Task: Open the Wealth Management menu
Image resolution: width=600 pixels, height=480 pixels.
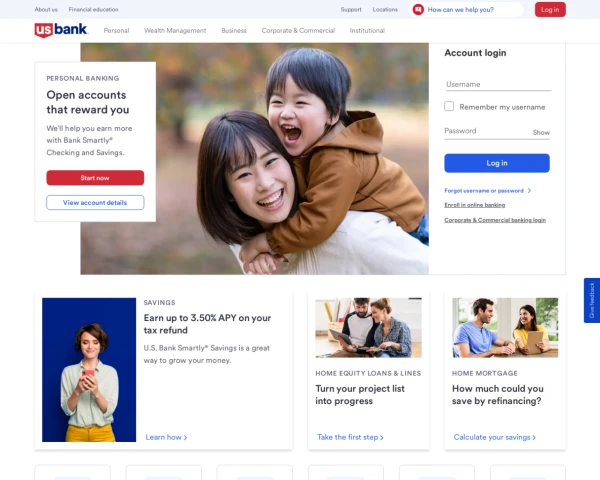Action: tap(175, 31)
